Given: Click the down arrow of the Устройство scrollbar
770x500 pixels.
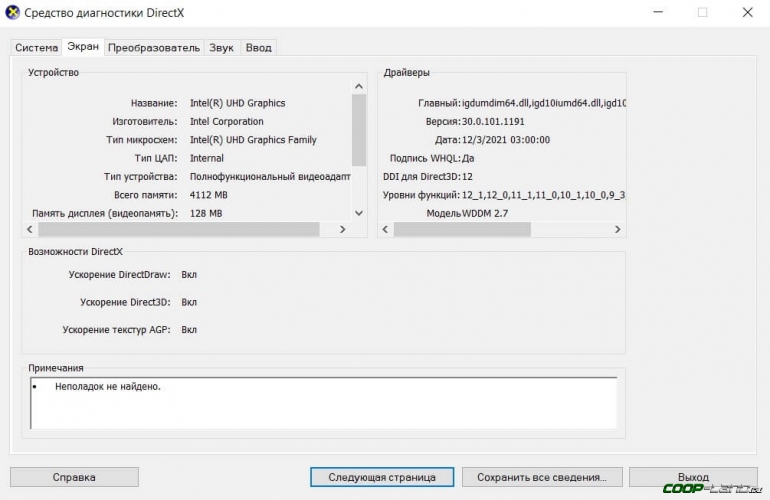Looking at the screenshot, I should click(x=359, y=212).
